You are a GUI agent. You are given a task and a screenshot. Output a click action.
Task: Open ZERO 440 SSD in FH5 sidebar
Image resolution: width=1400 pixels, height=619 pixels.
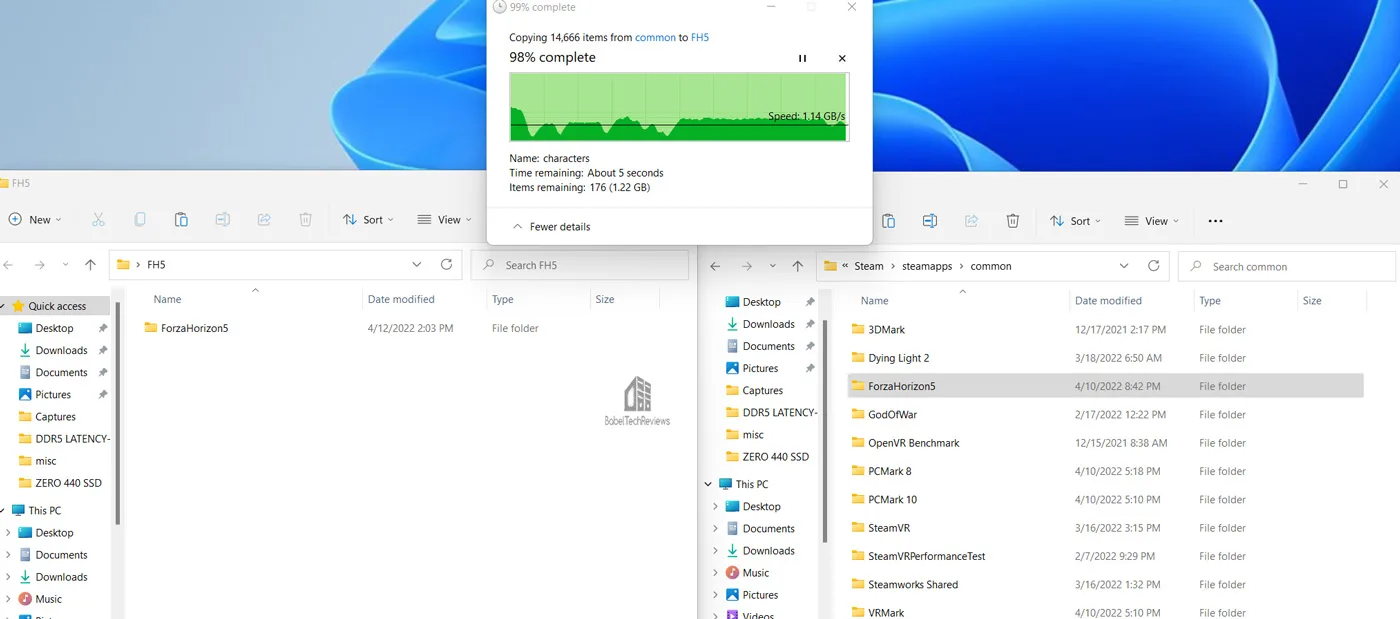coord(60,483)
